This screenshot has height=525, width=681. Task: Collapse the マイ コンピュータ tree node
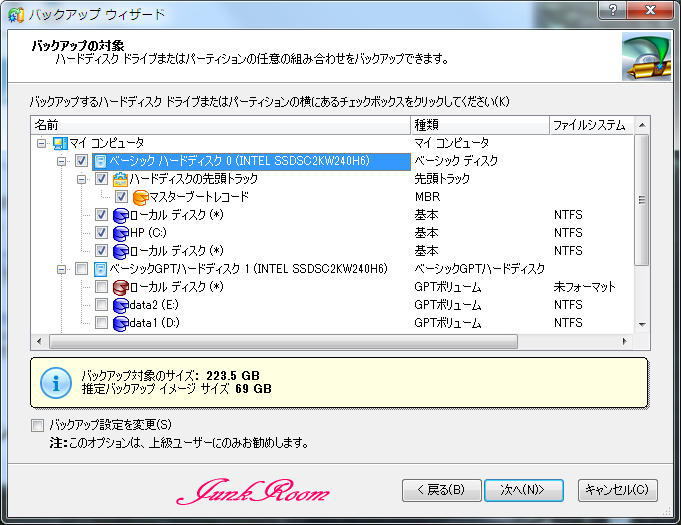42,143
